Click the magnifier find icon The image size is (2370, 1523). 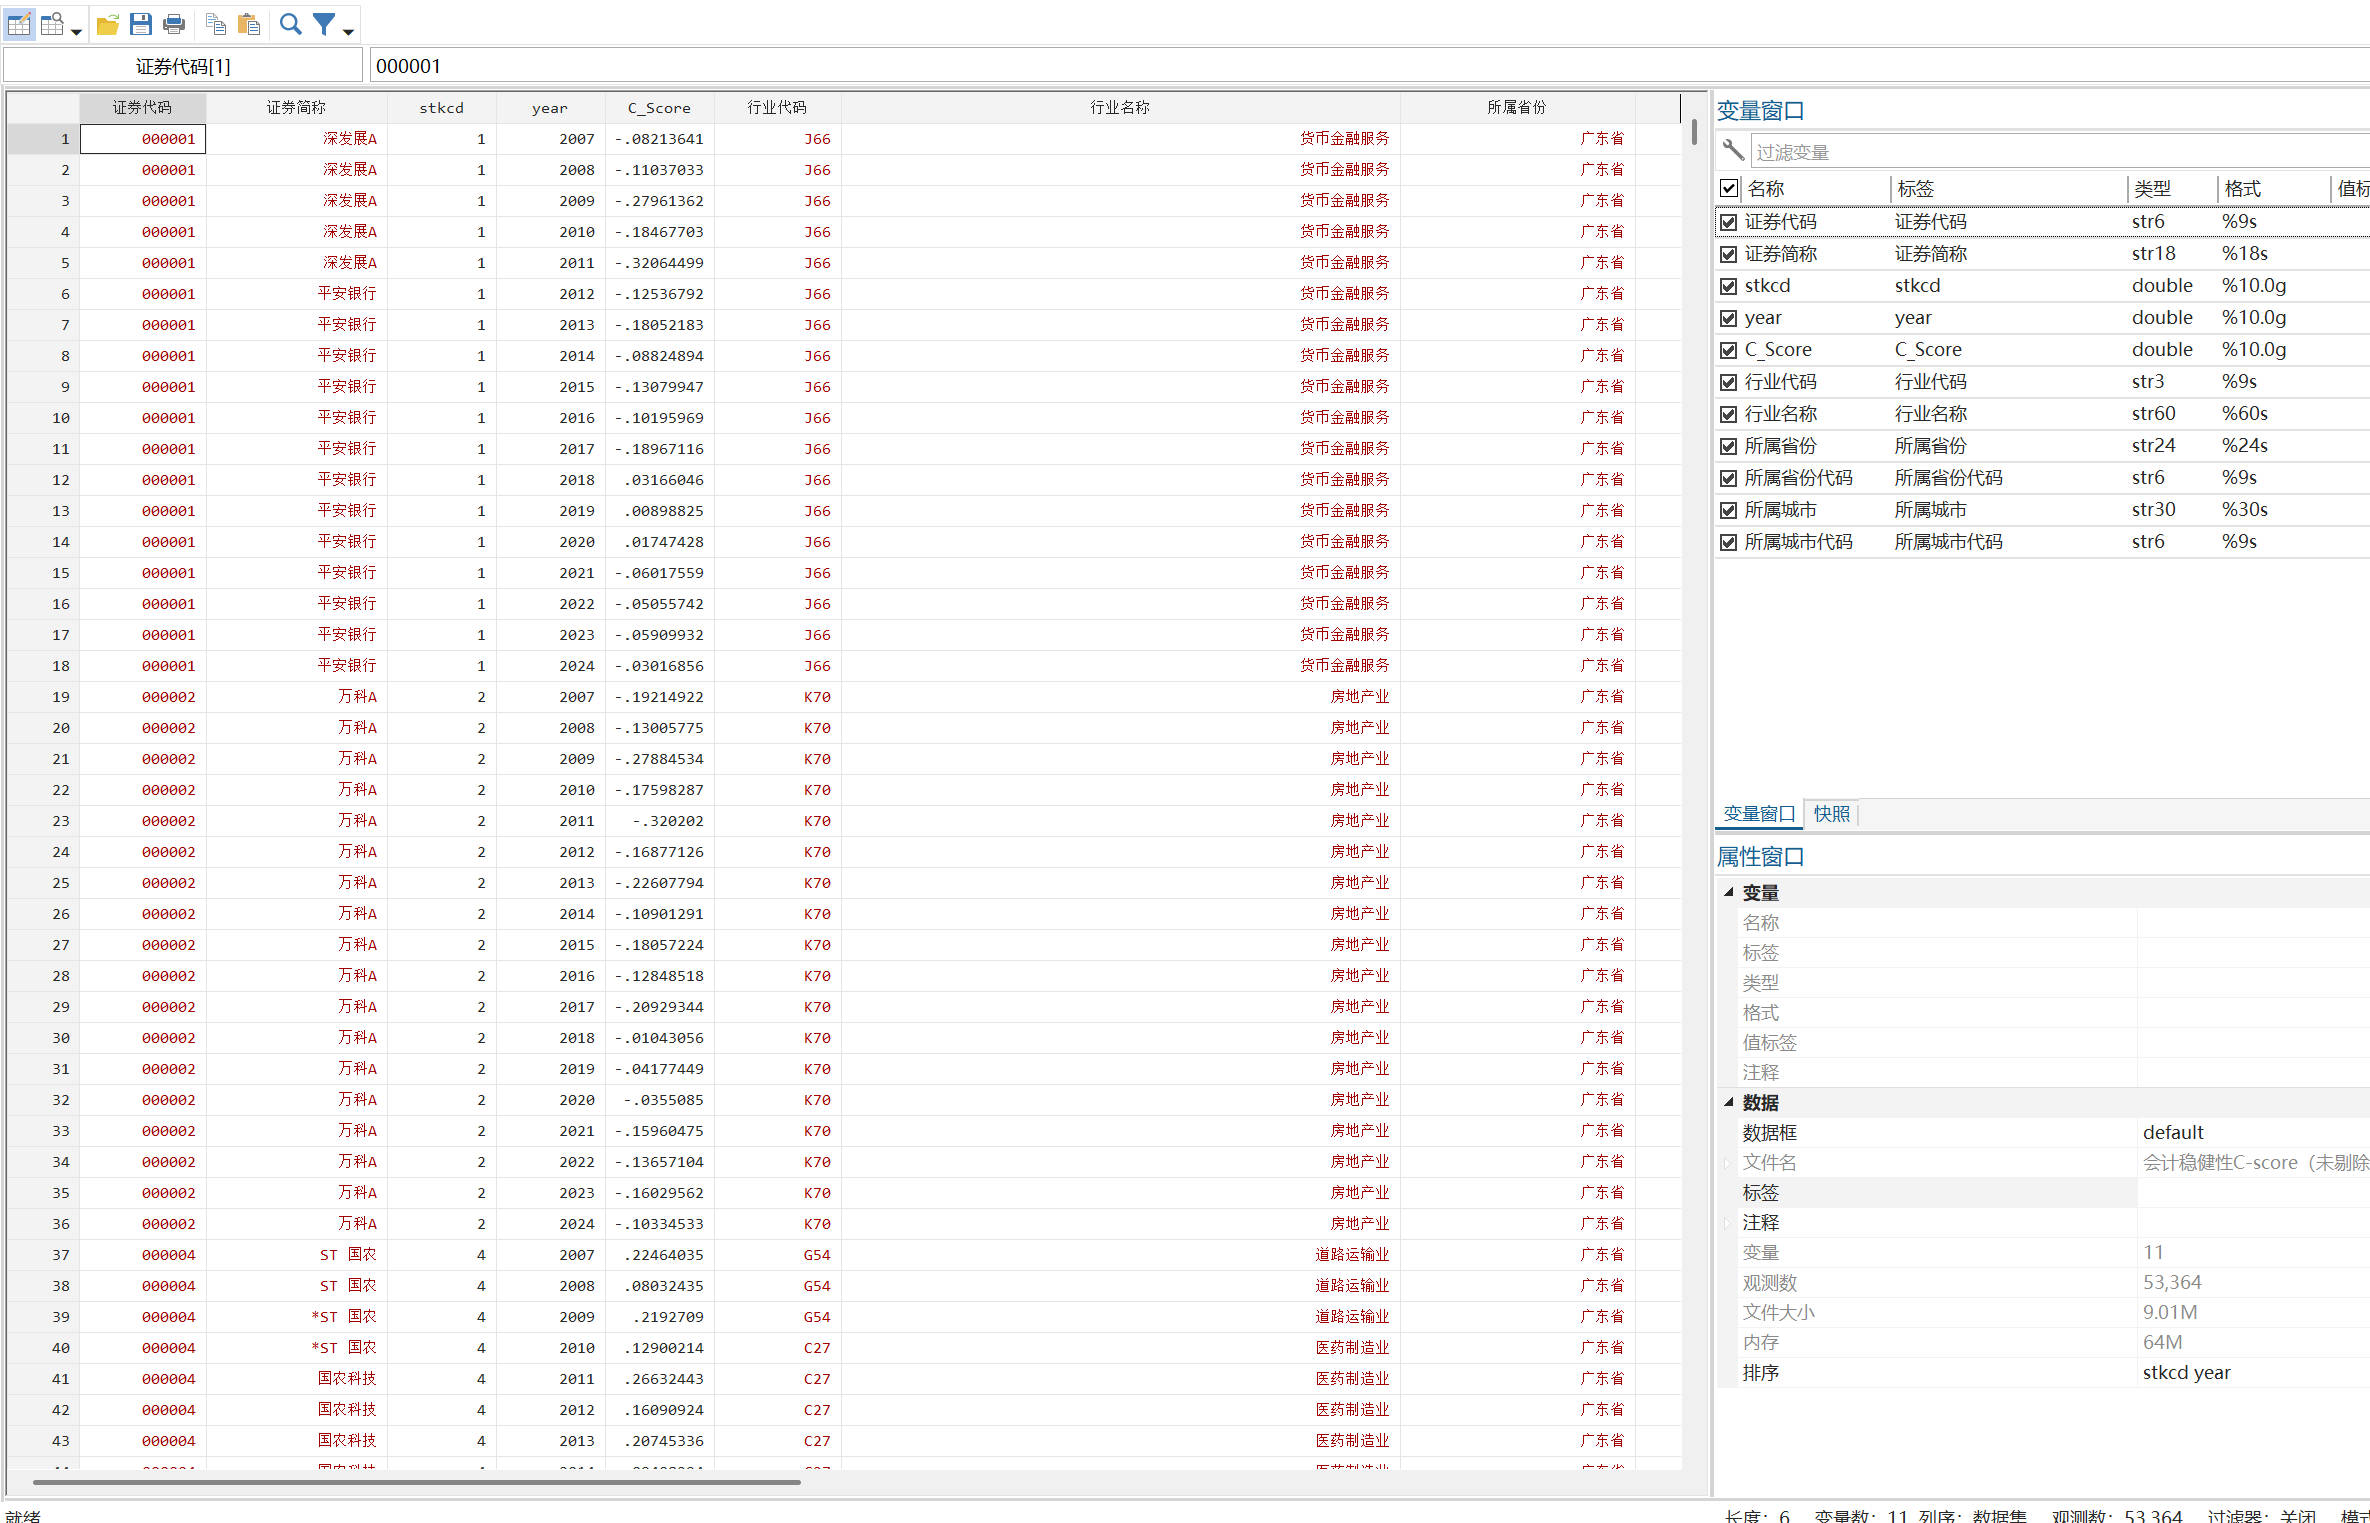(x=290, y=24)
